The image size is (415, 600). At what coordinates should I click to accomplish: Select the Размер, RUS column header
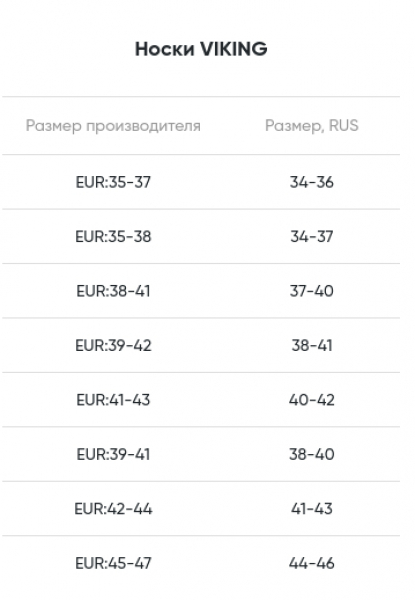(x=312, y=126)
